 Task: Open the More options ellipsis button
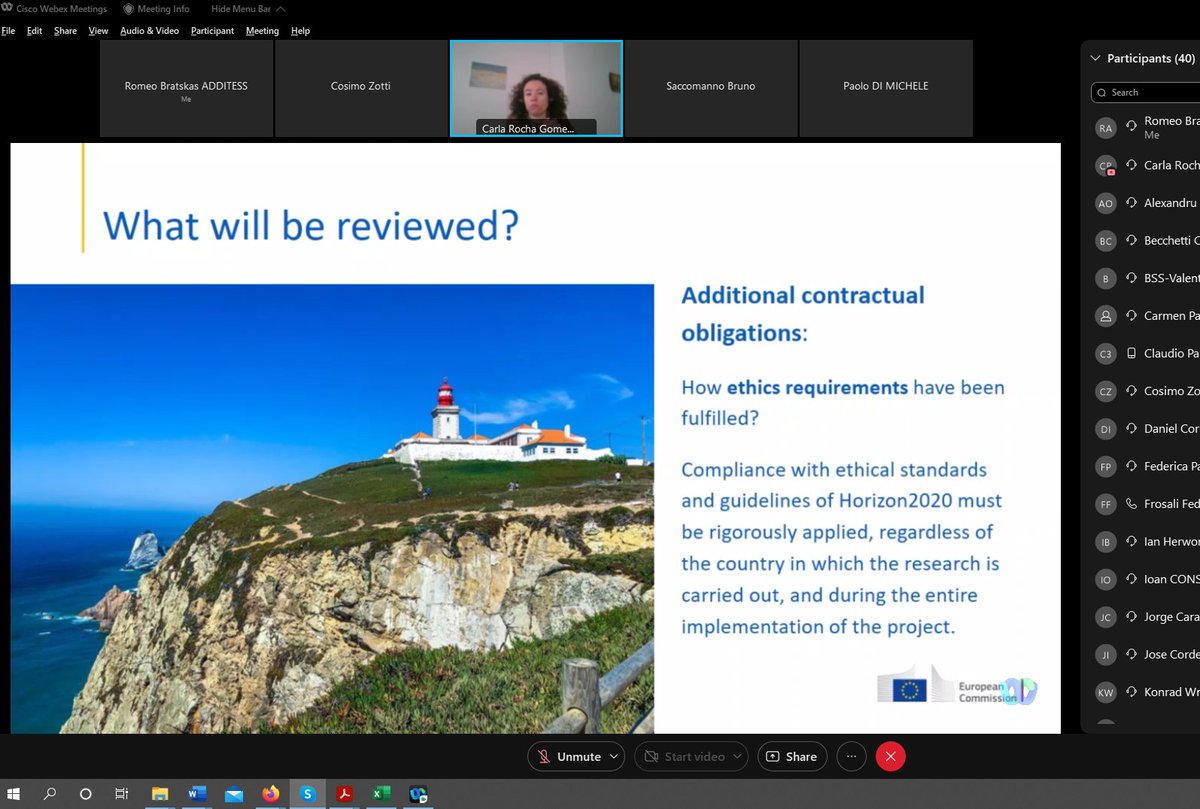(852, 757)
